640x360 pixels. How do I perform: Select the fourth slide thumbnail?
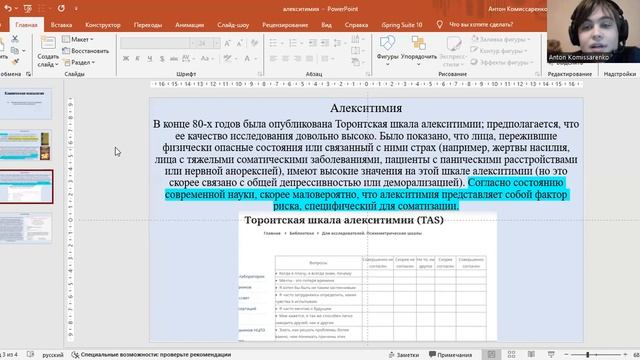[x=25, y=228]
